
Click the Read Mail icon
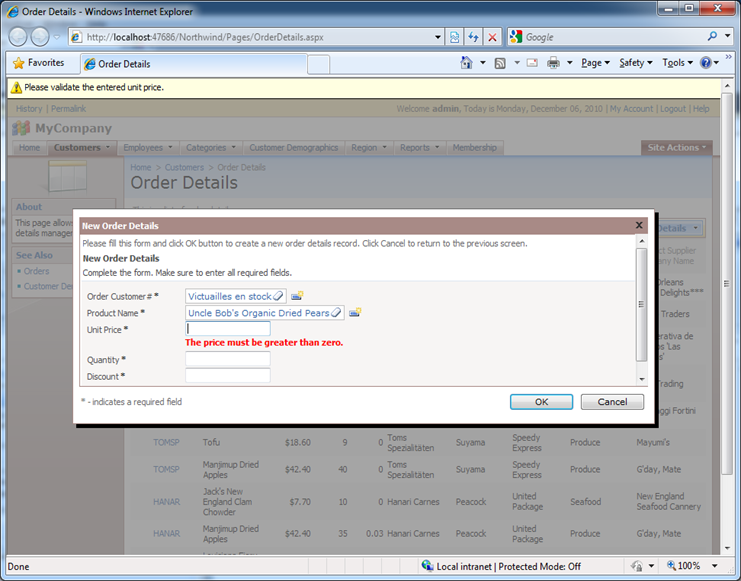532,63
